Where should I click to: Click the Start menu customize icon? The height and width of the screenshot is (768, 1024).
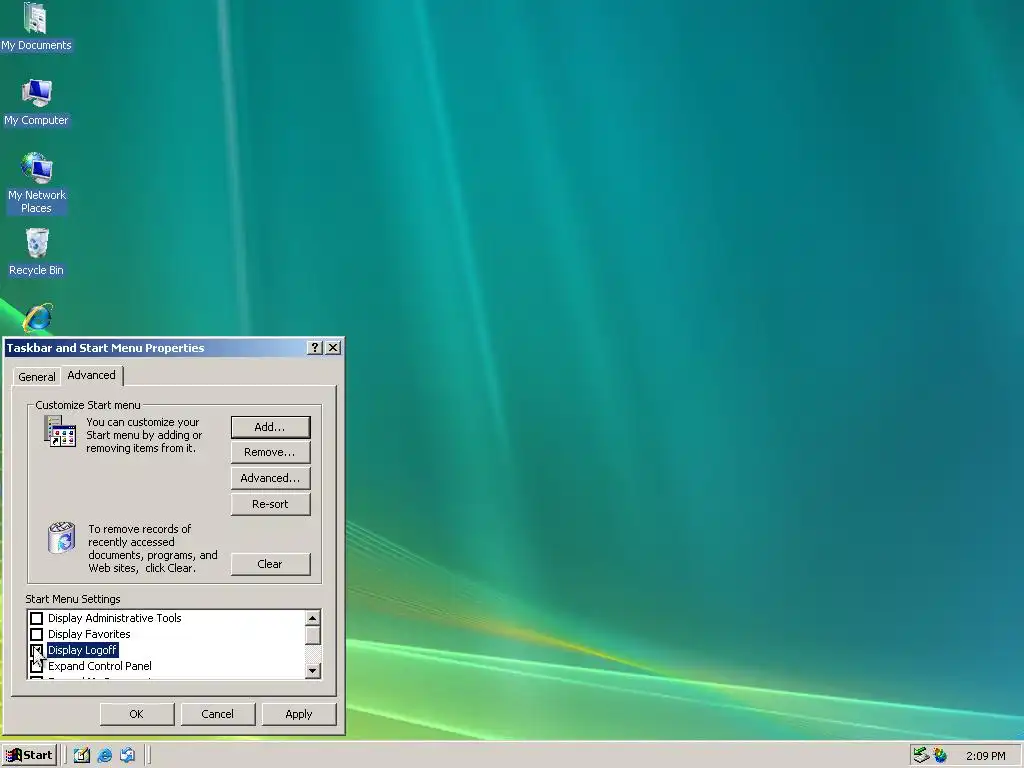pyautogui.click(x=60, y=432)
